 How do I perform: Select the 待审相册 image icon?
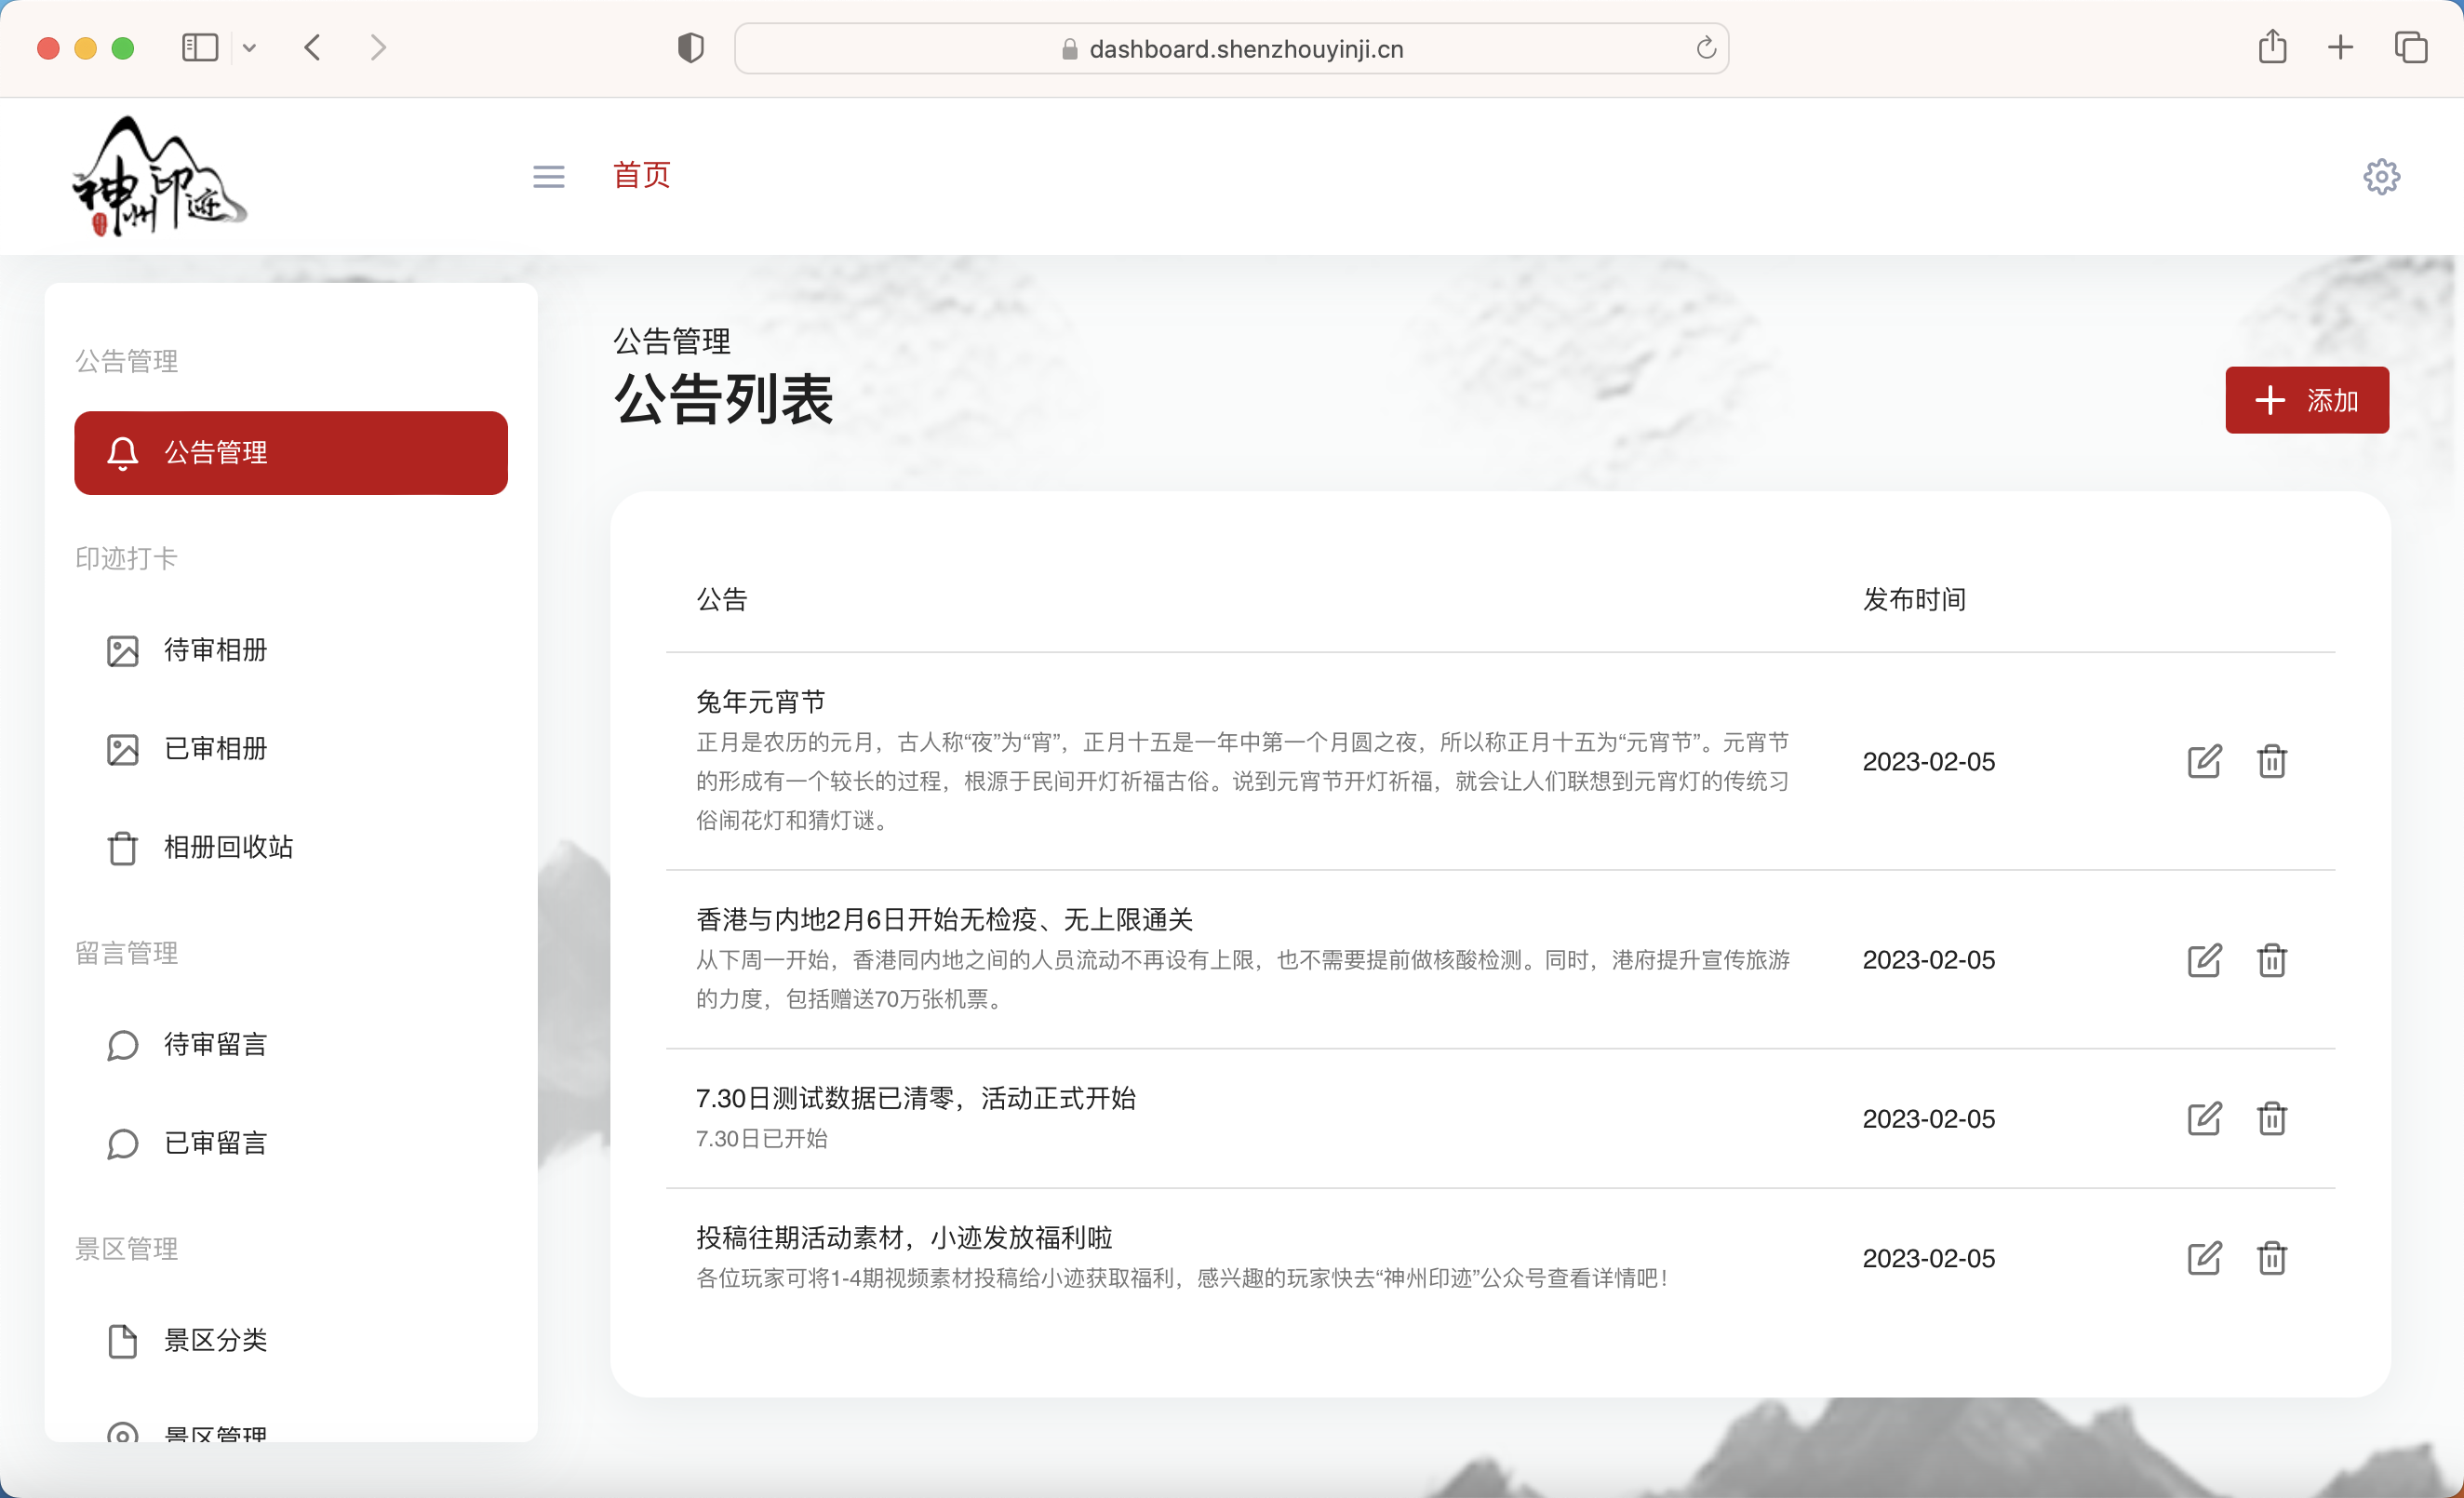tap(122, 649)
